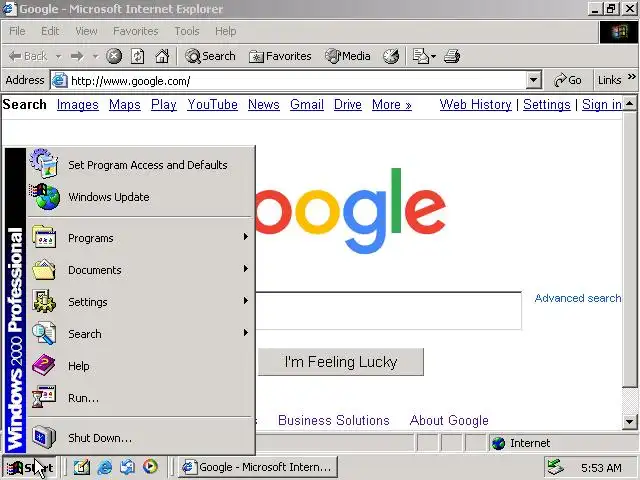Click the Start button
This screenshot has height=480, width=640.
(x=30, y=467)
